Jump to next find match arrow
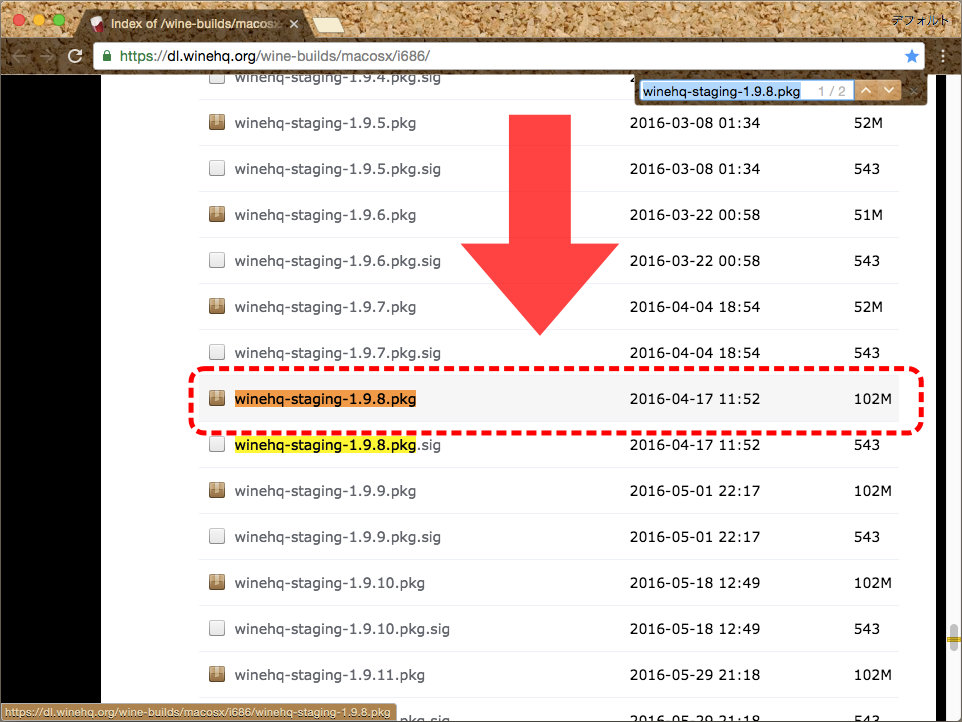Screen dimensions: 962x722 point(889,91)
